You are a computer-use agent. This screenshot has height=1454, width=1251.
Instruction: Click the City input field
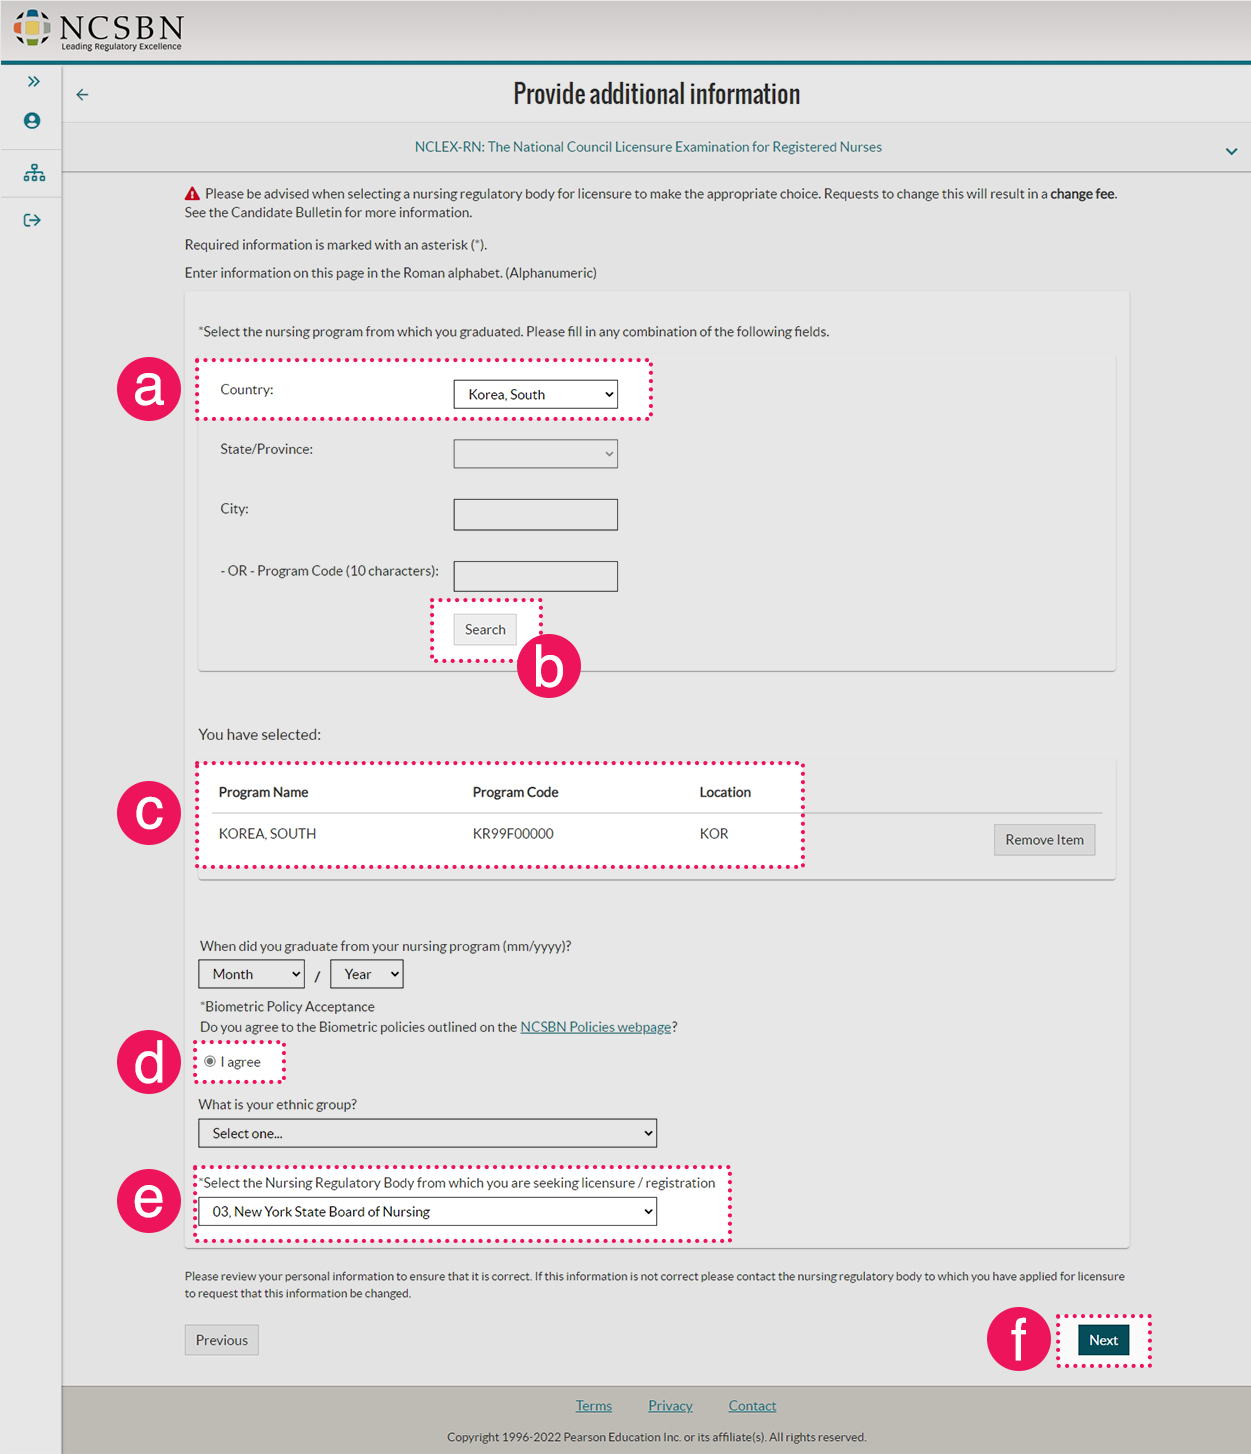pos(536,515)
